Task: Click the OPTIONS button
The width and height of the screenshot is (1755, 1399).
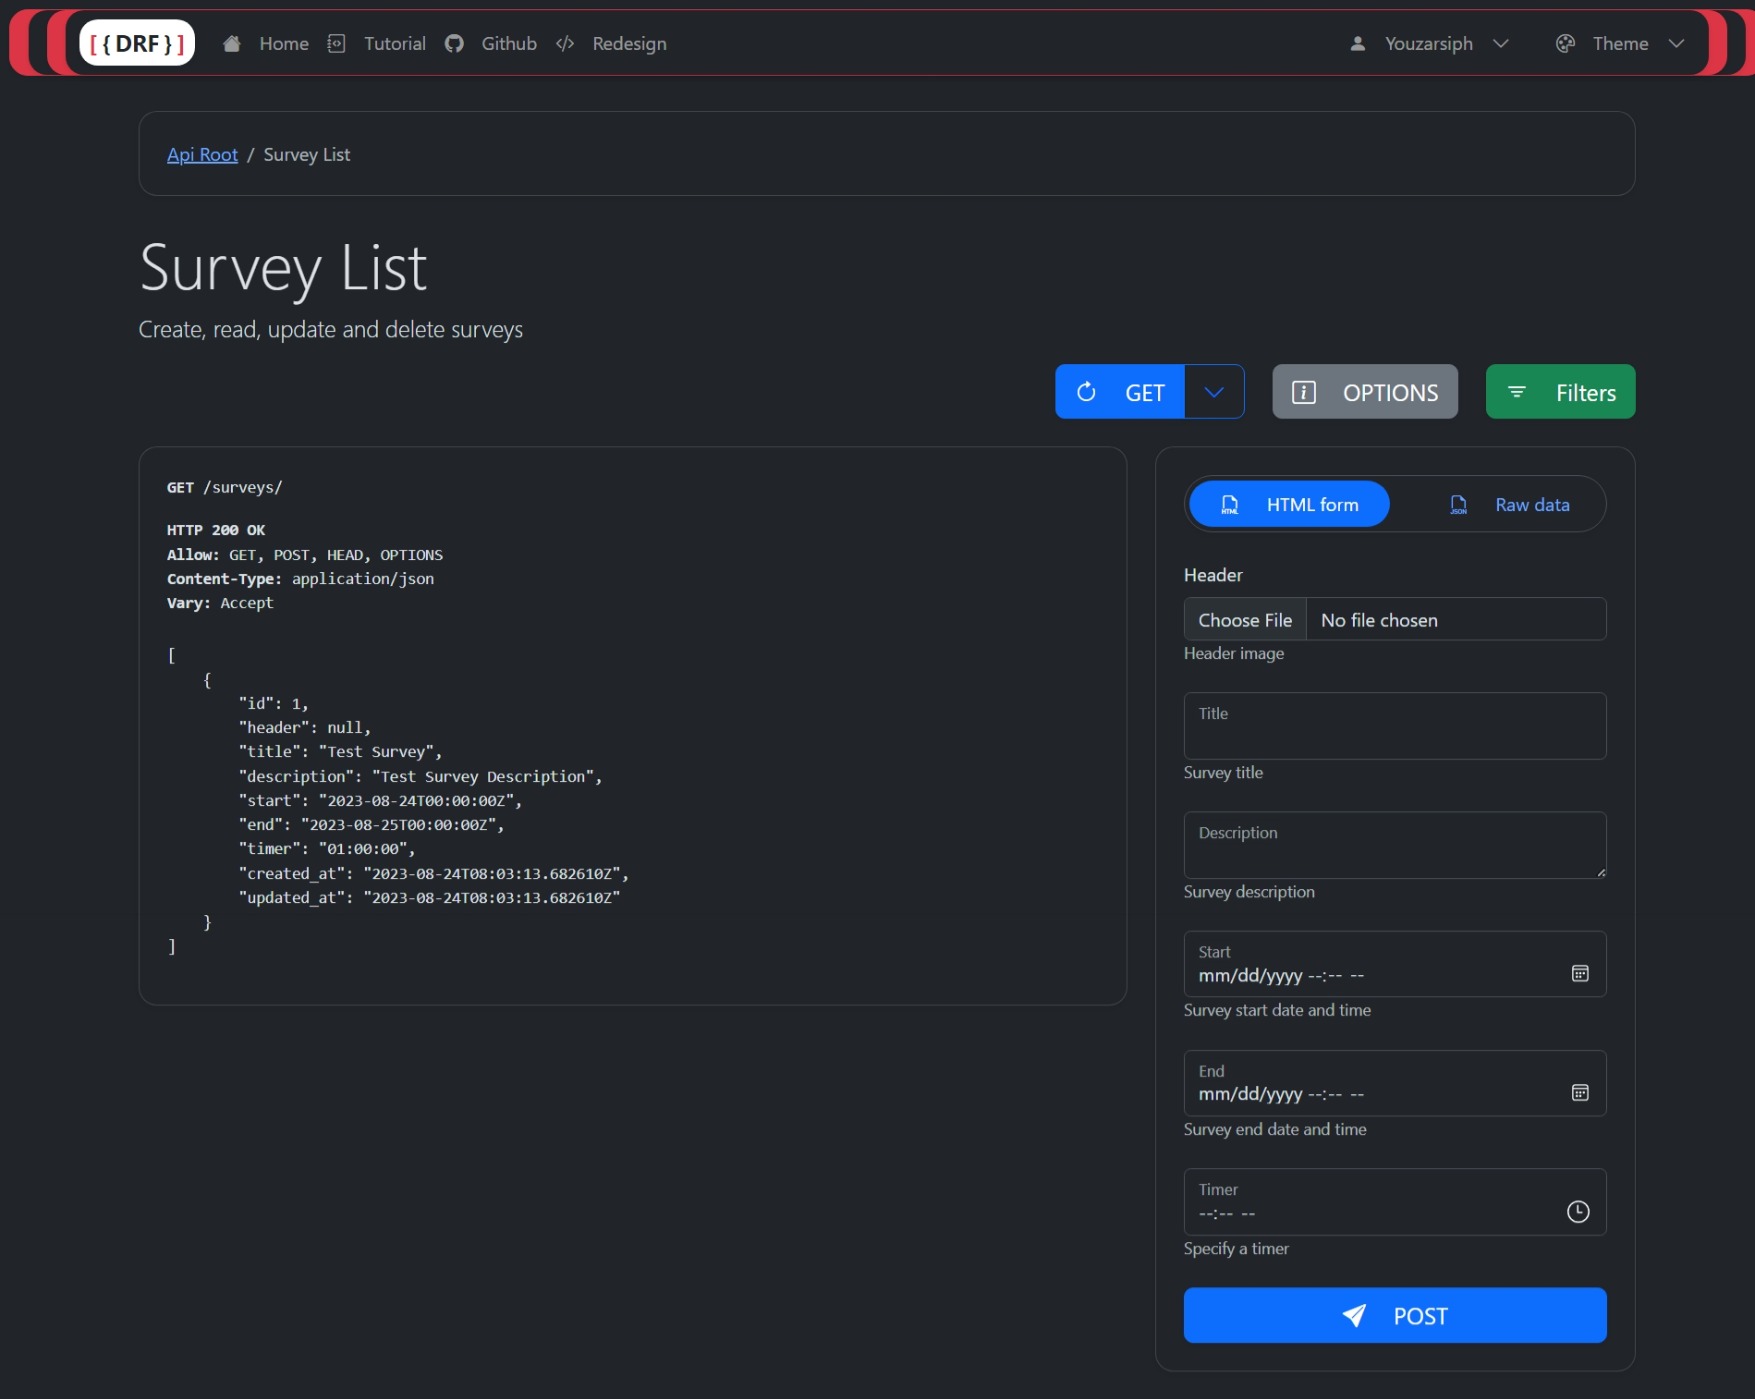Action: pyautogui.click(x=1364, y=392)
